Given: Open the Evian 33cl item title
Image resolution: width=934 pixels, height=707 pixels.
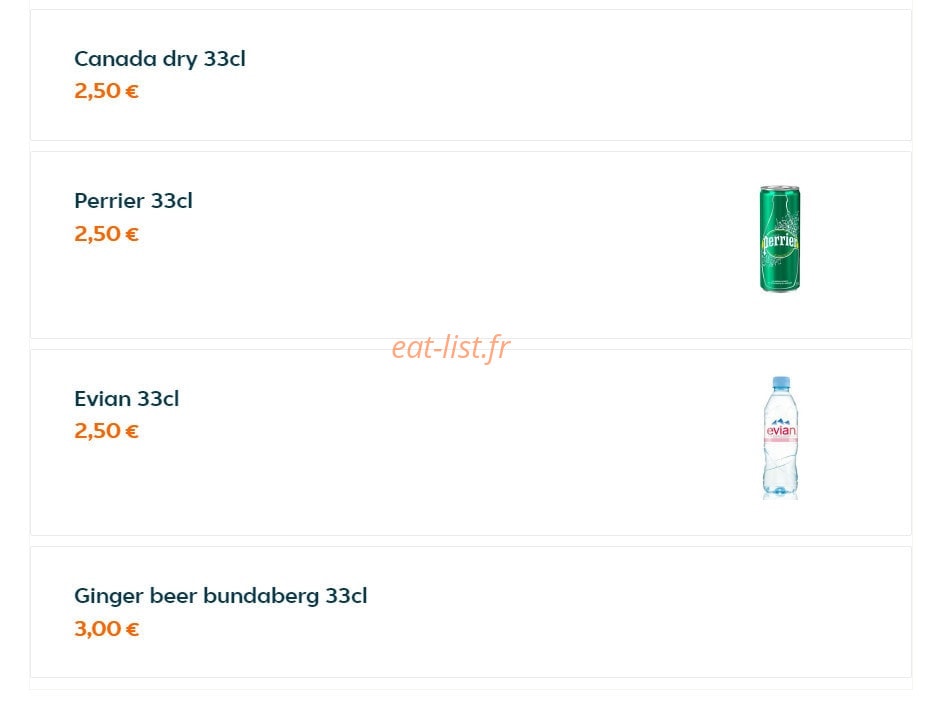Looking at the screenshot, I should 126,398.
